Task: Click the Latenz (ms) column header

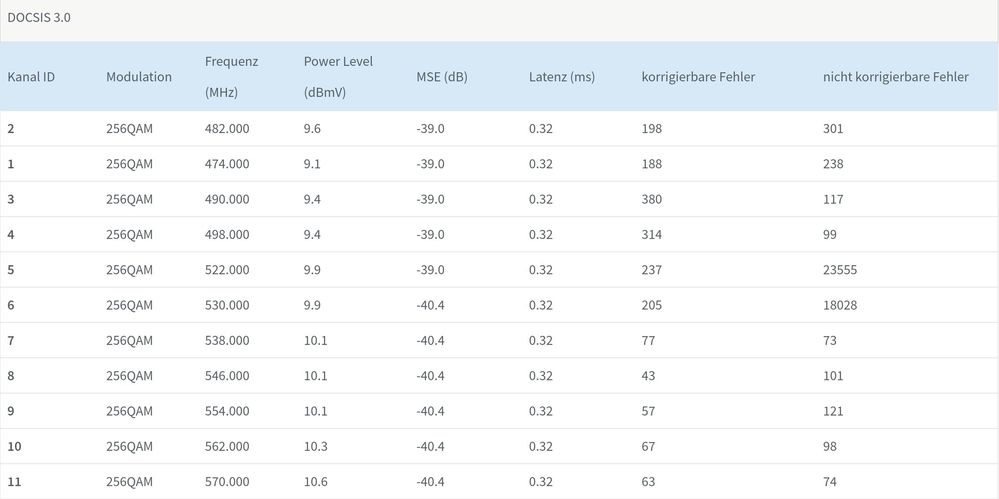Action: pyautogui.click(x=562, y=77)
